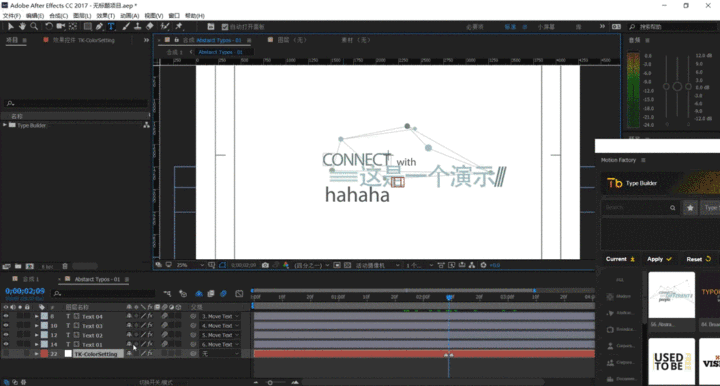
Task: Hide the Text 03 layer
Action: tap(6, 325)
